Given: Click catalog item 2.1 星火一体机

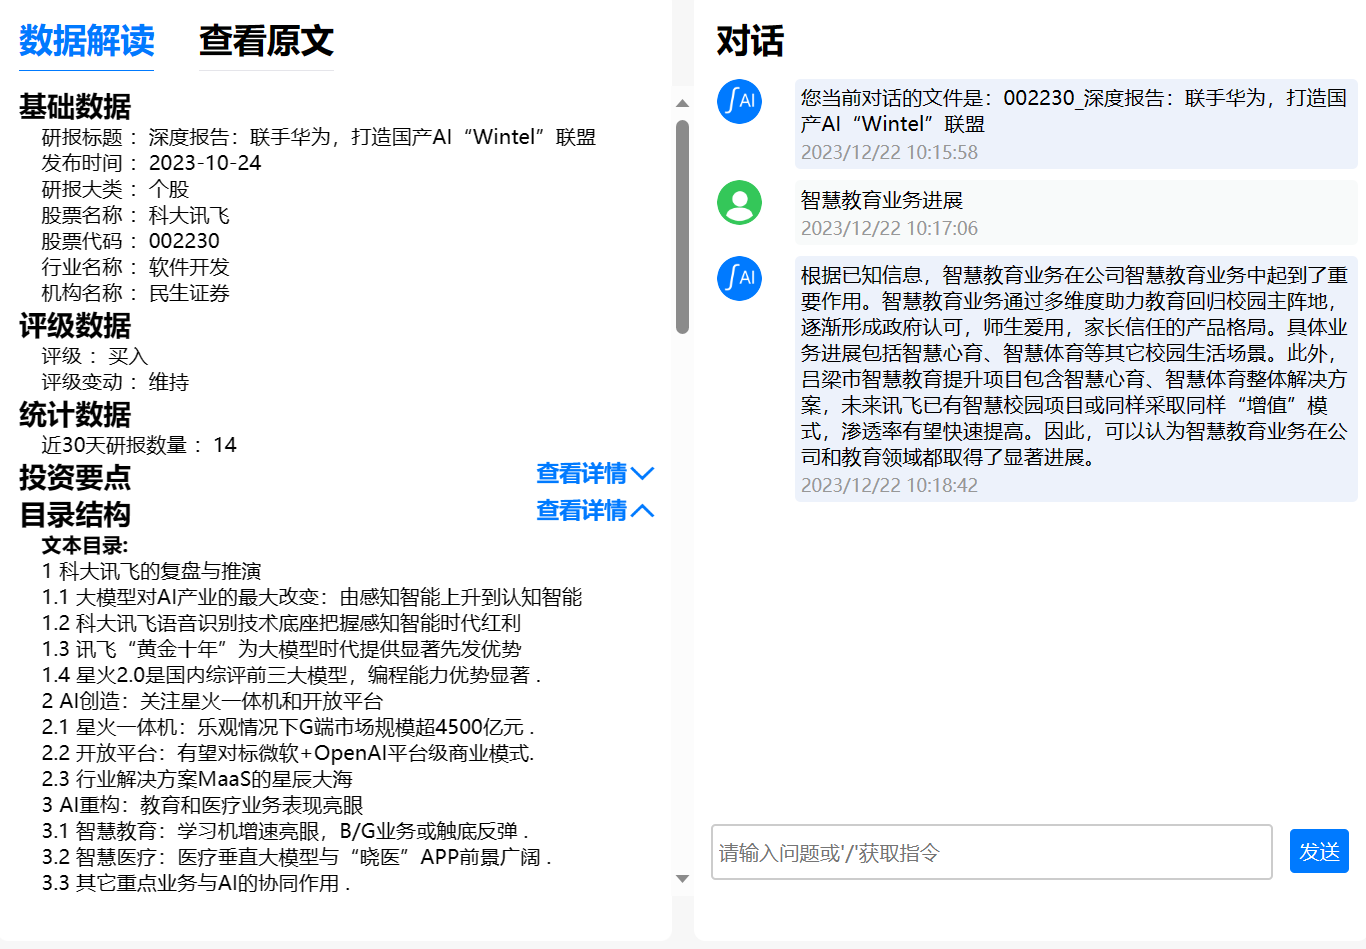Looking at the screenshot, I should pos(288,727).
